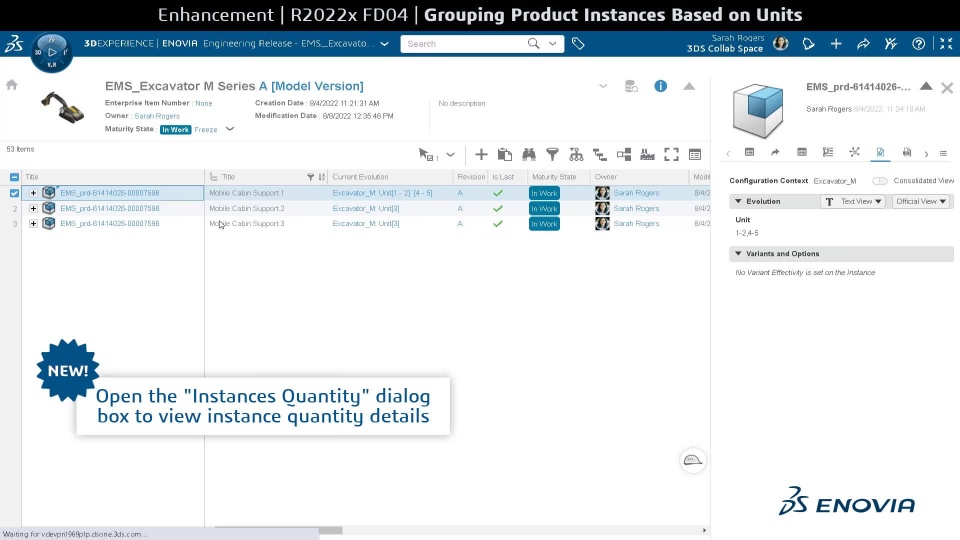Select the active configuration document tab
Screen dimensions: 960x540
click(880, 152)
